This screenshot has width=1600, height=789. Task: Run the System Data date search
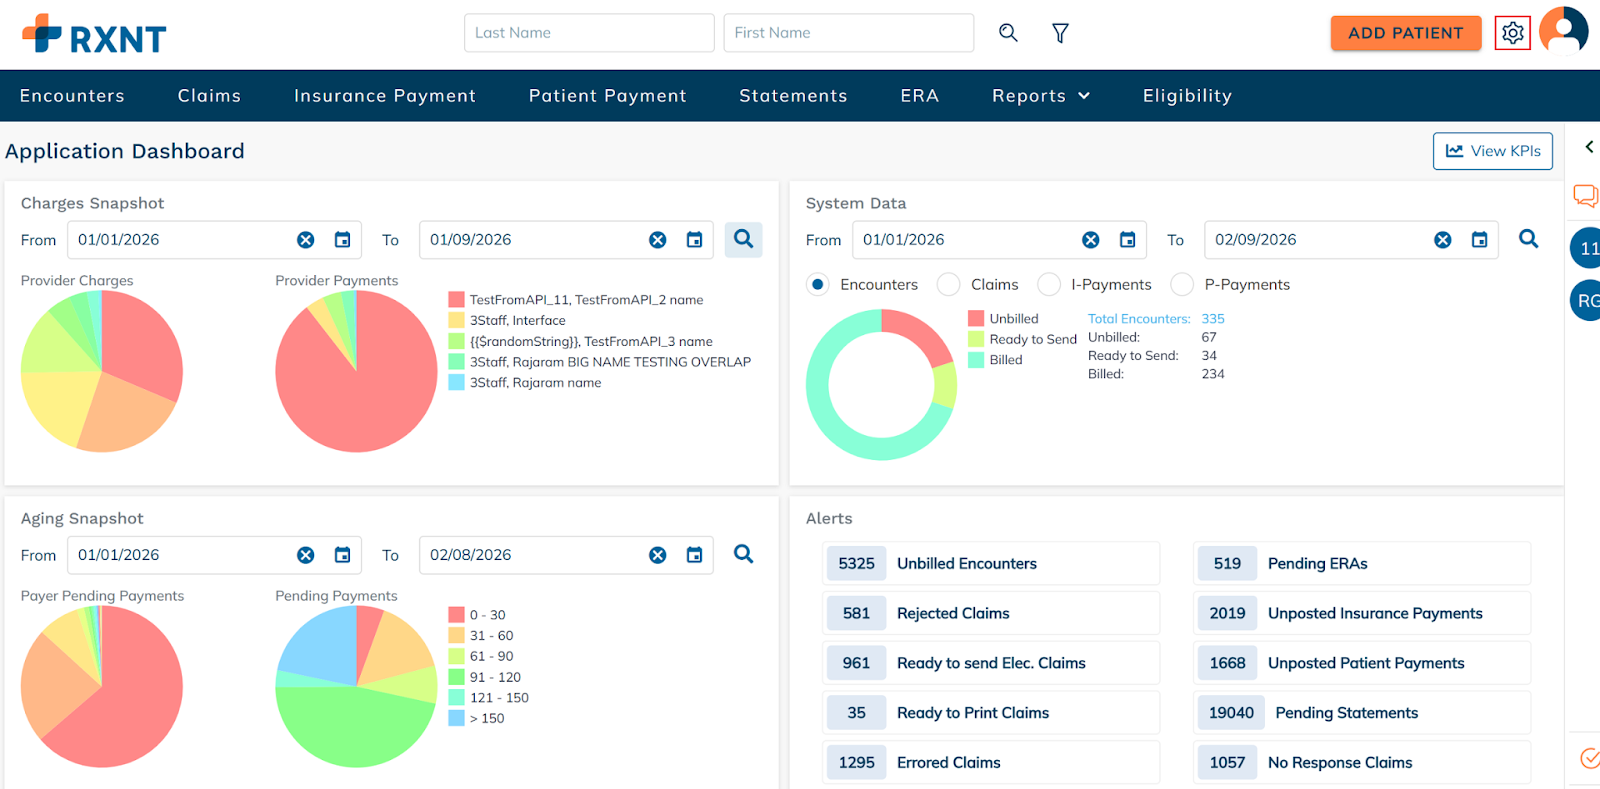[x=1528, y=239]
